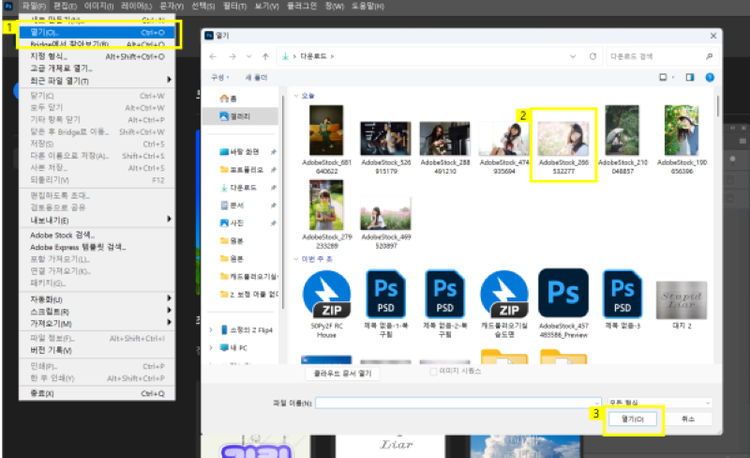Go up one folder level arrow

[265, 56]
